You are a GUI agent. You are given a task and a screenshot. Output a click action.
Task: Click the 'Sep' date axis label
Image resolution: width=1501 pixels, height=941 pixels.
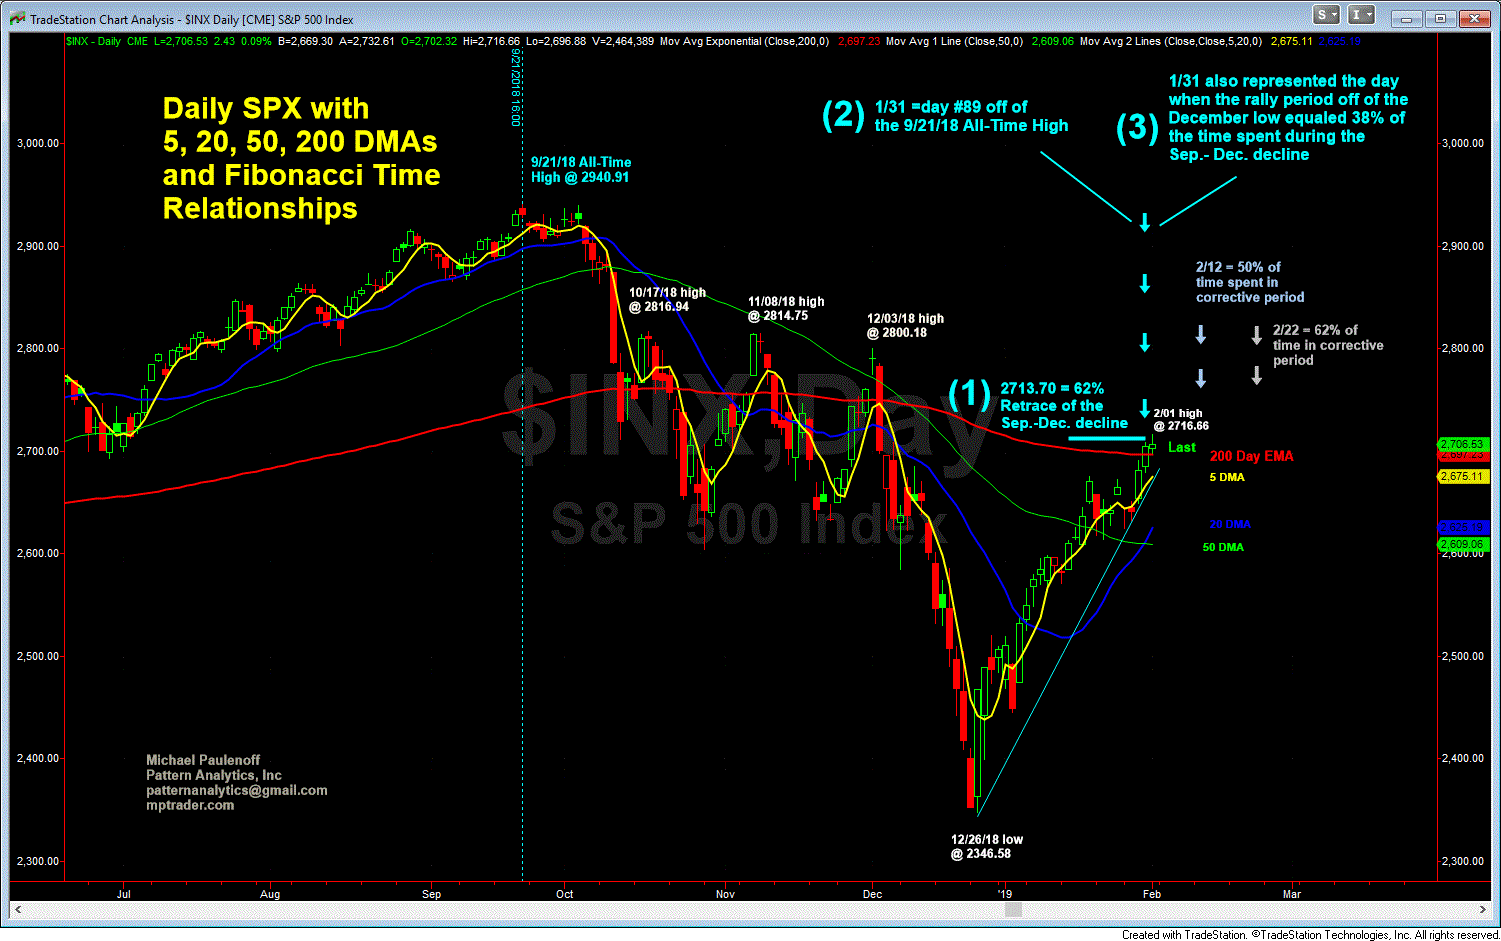coord(431,894)
